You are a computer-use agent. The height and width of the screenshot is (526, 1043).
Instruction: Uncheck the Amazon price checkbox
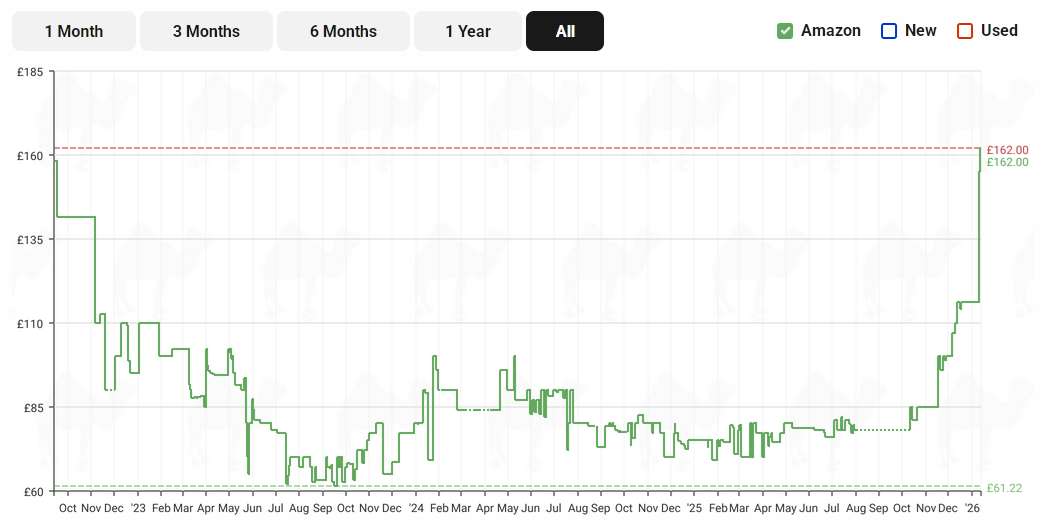(x=785, y=31)
